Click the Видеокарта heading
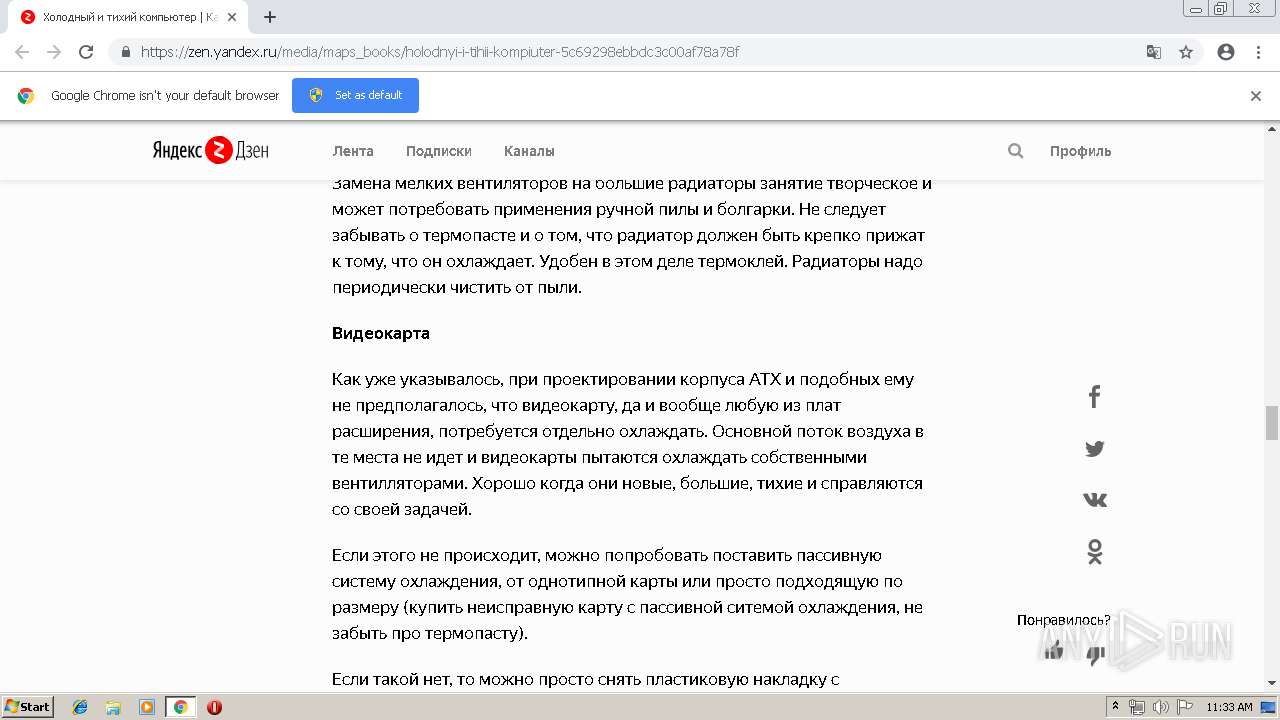 click(381, 333)
